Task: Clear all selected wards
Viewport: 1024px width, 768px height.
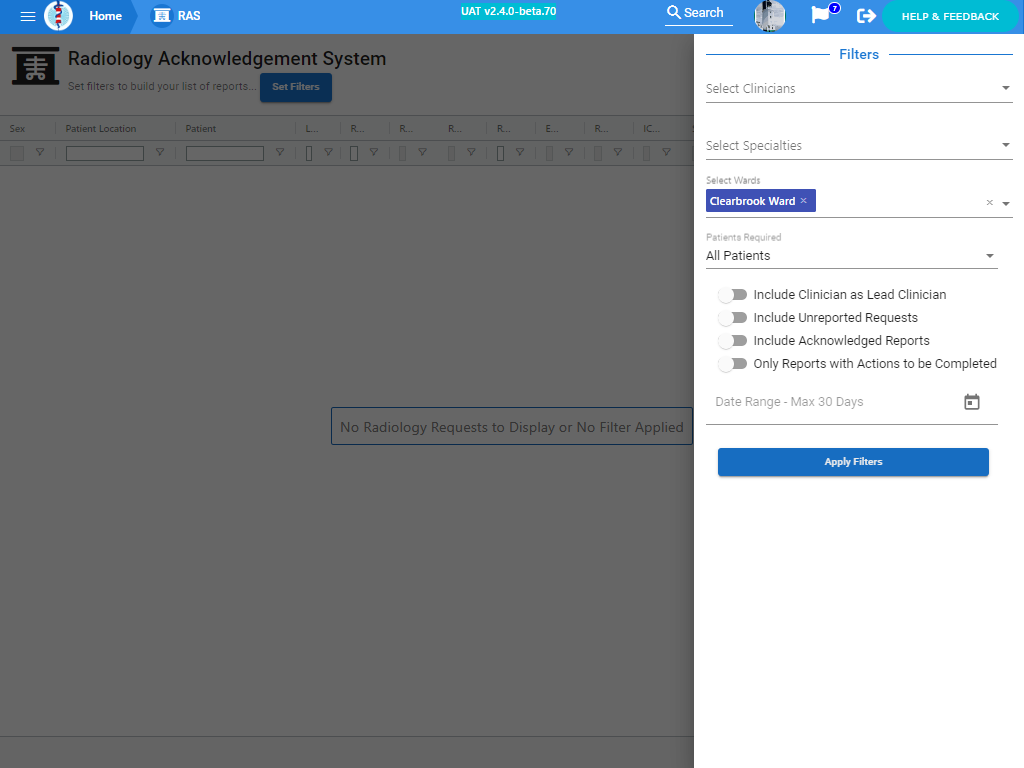Action: 989,202
